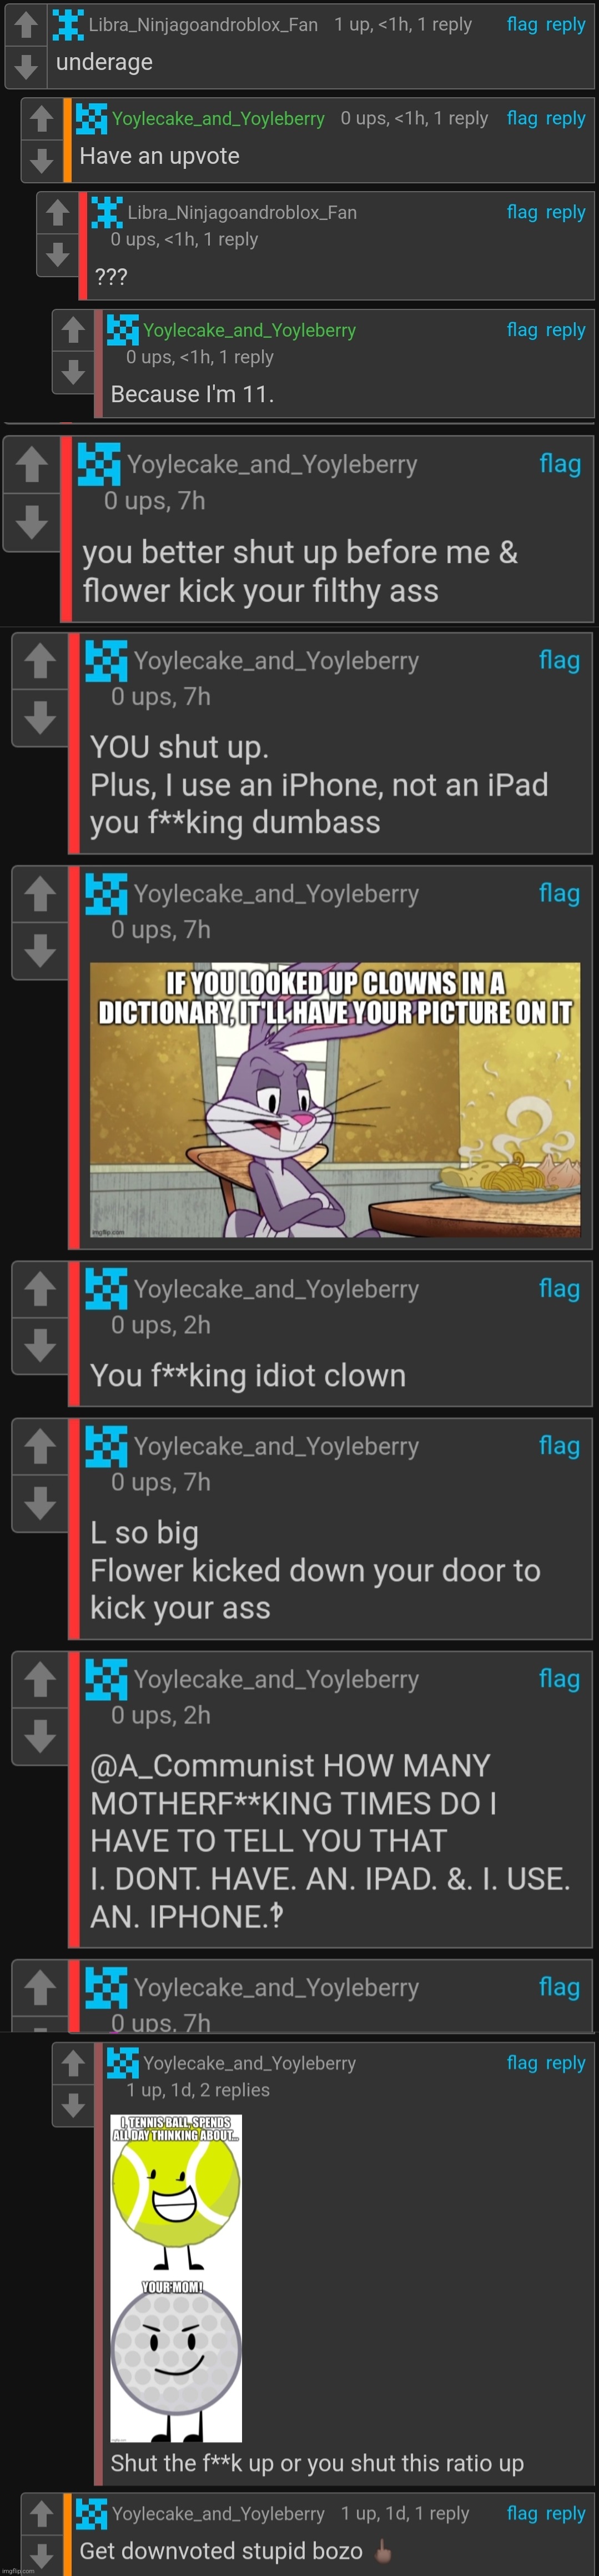The width and height of the screenshot is (599, 2576).
Task: Open Libra_Ninjagoandroblox_Fan profile on "???" comment
Action: coord(242,212)
